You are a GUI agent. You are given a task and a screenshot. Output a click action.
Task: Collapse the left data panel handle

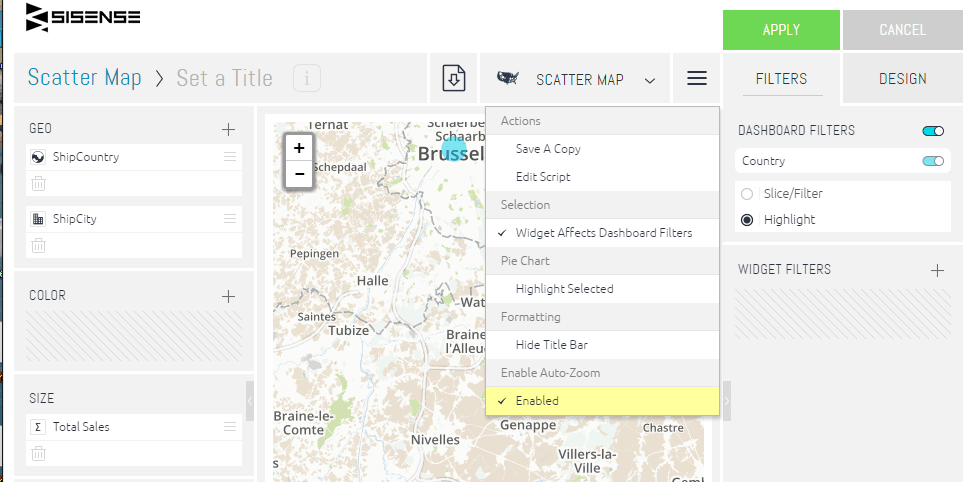pos(250,401)
